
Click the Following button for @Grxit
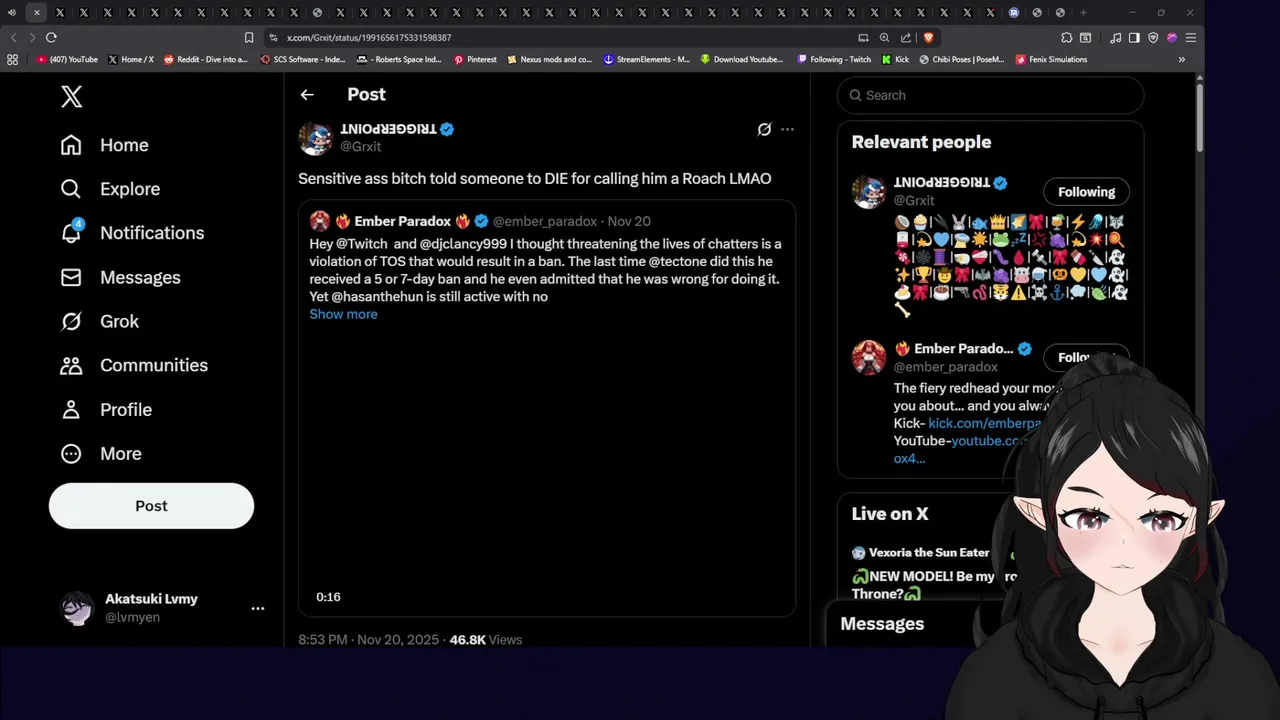tap(1086, 192)
